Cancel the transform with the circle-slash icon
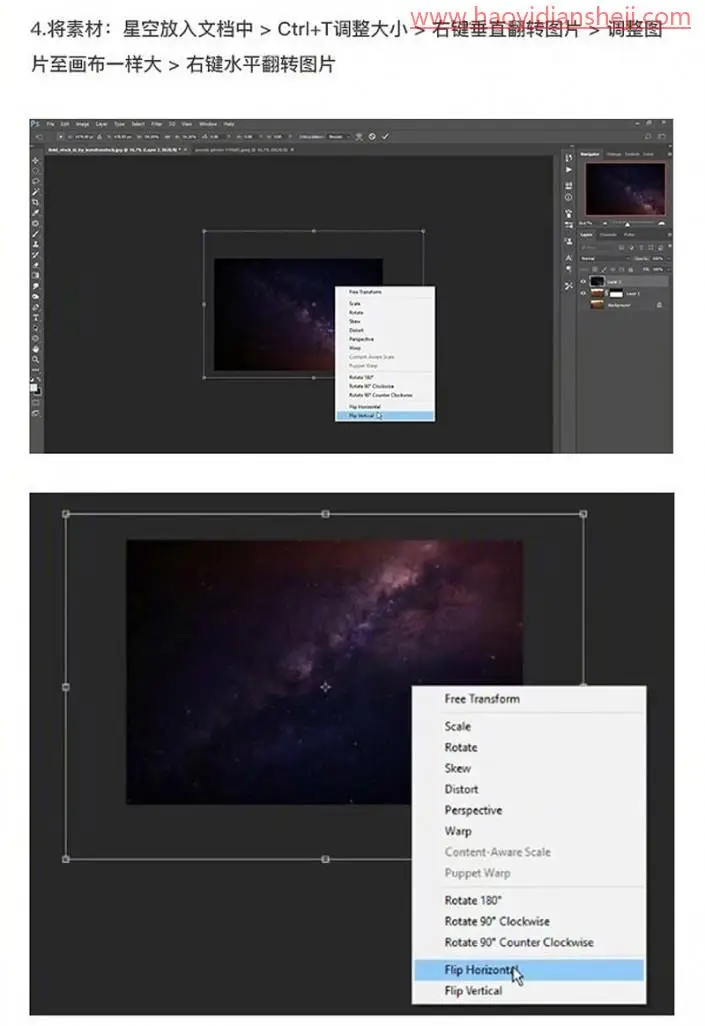This screenshot has height=1026, width=705. click(x=372, y=136)
